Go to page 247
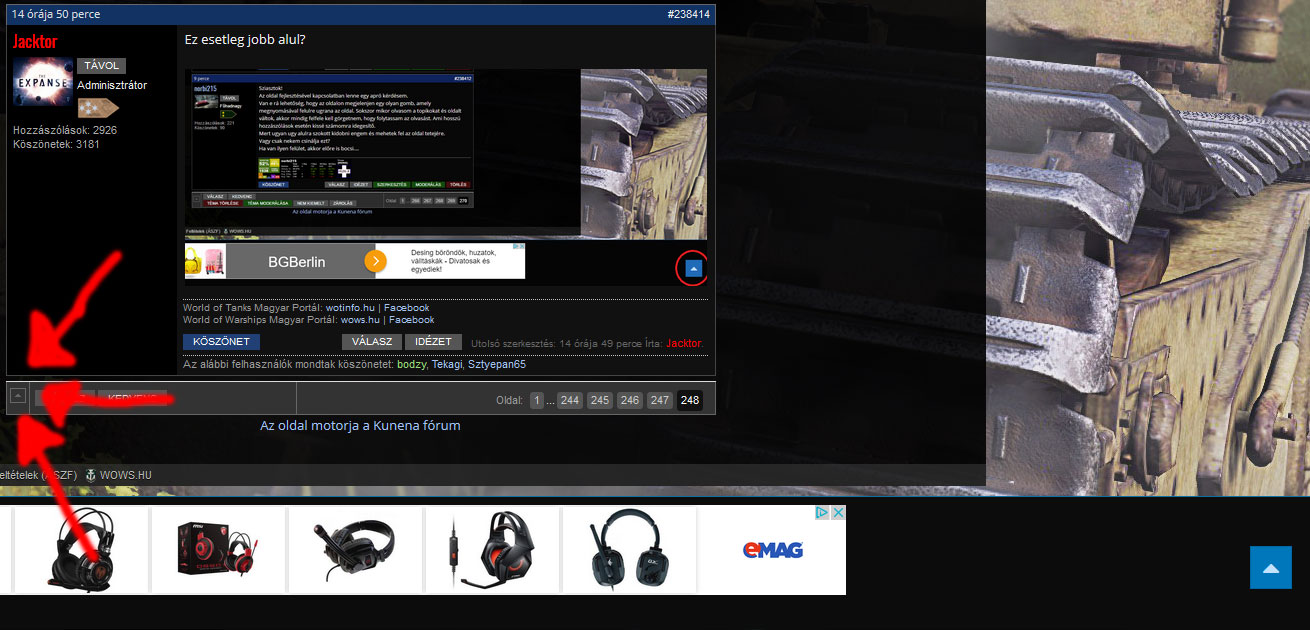Viewport: 1310px width, 630px height. [660, 400]
